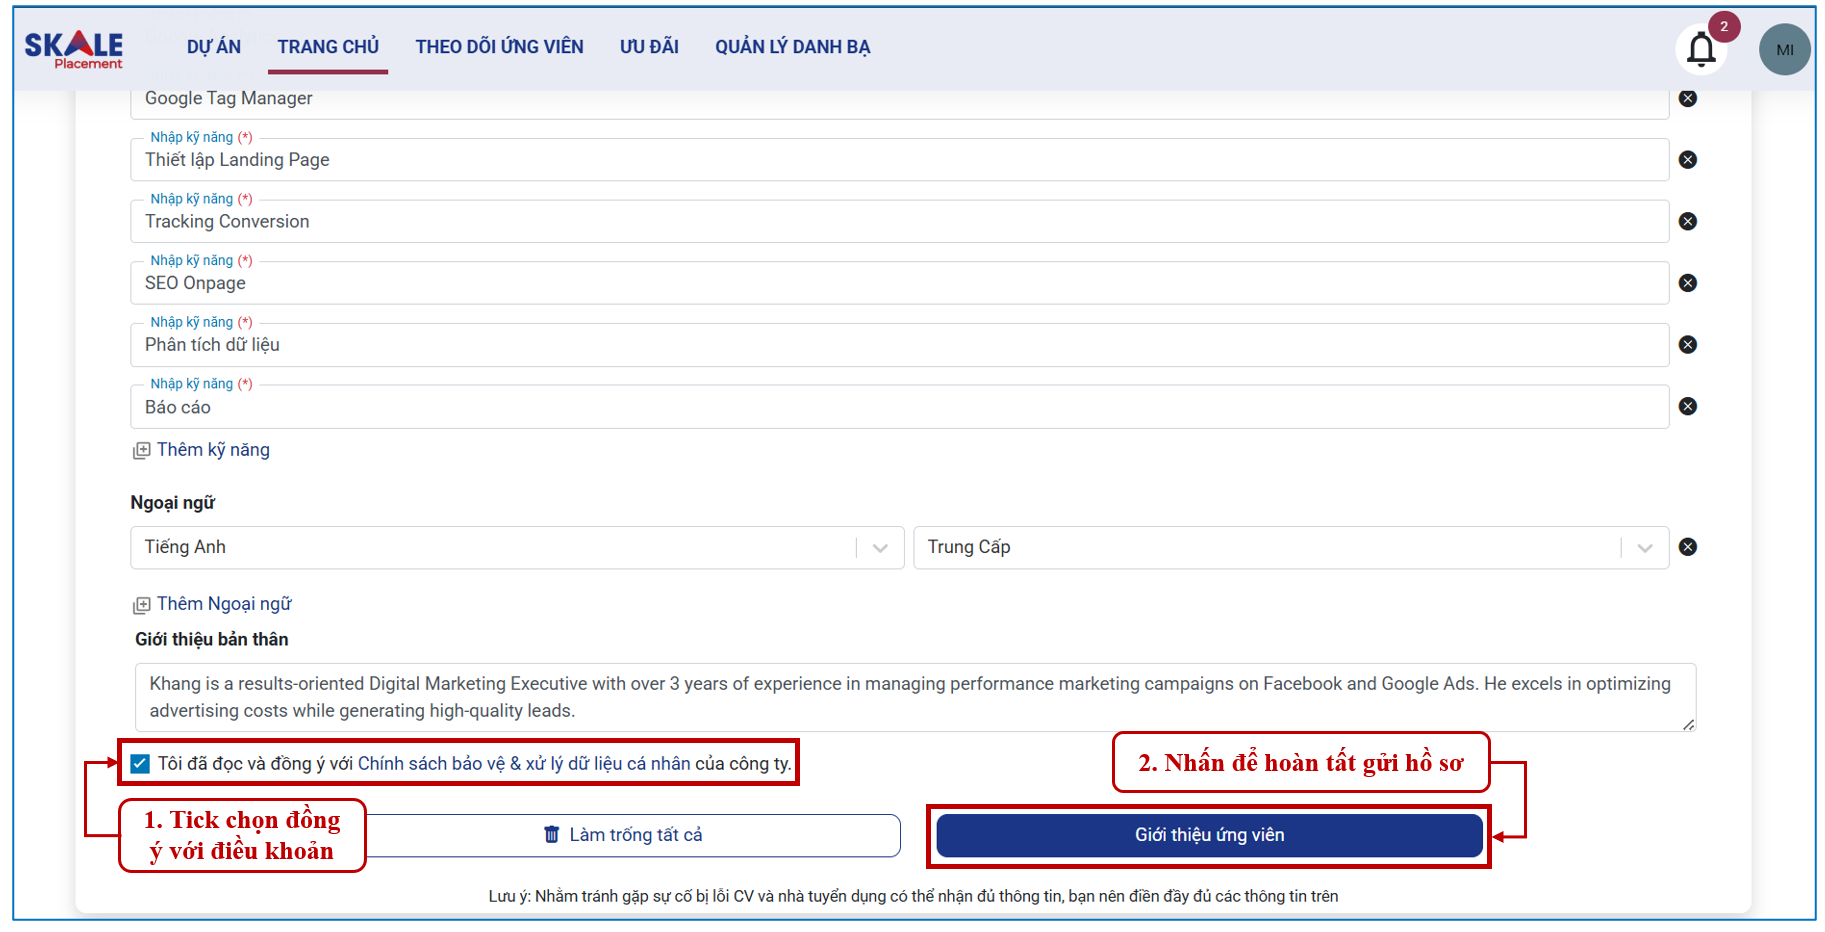This screenshot has height=932, width=1825.
Task: Open the THEO DÕI ỨNG VIÊN tab
Action: pyautogui.click(x=499, y=47)
